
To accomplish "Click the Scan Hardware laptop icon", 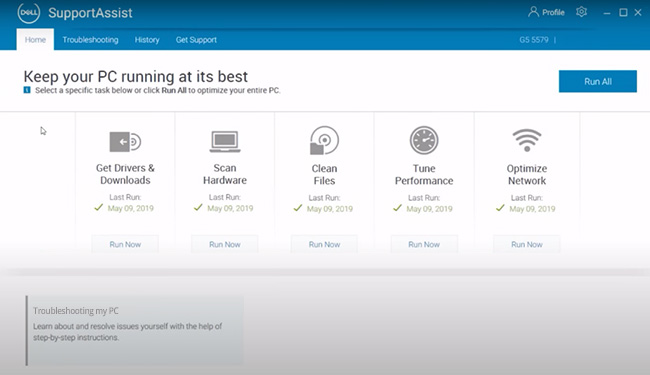I will (x=225, y=142).
